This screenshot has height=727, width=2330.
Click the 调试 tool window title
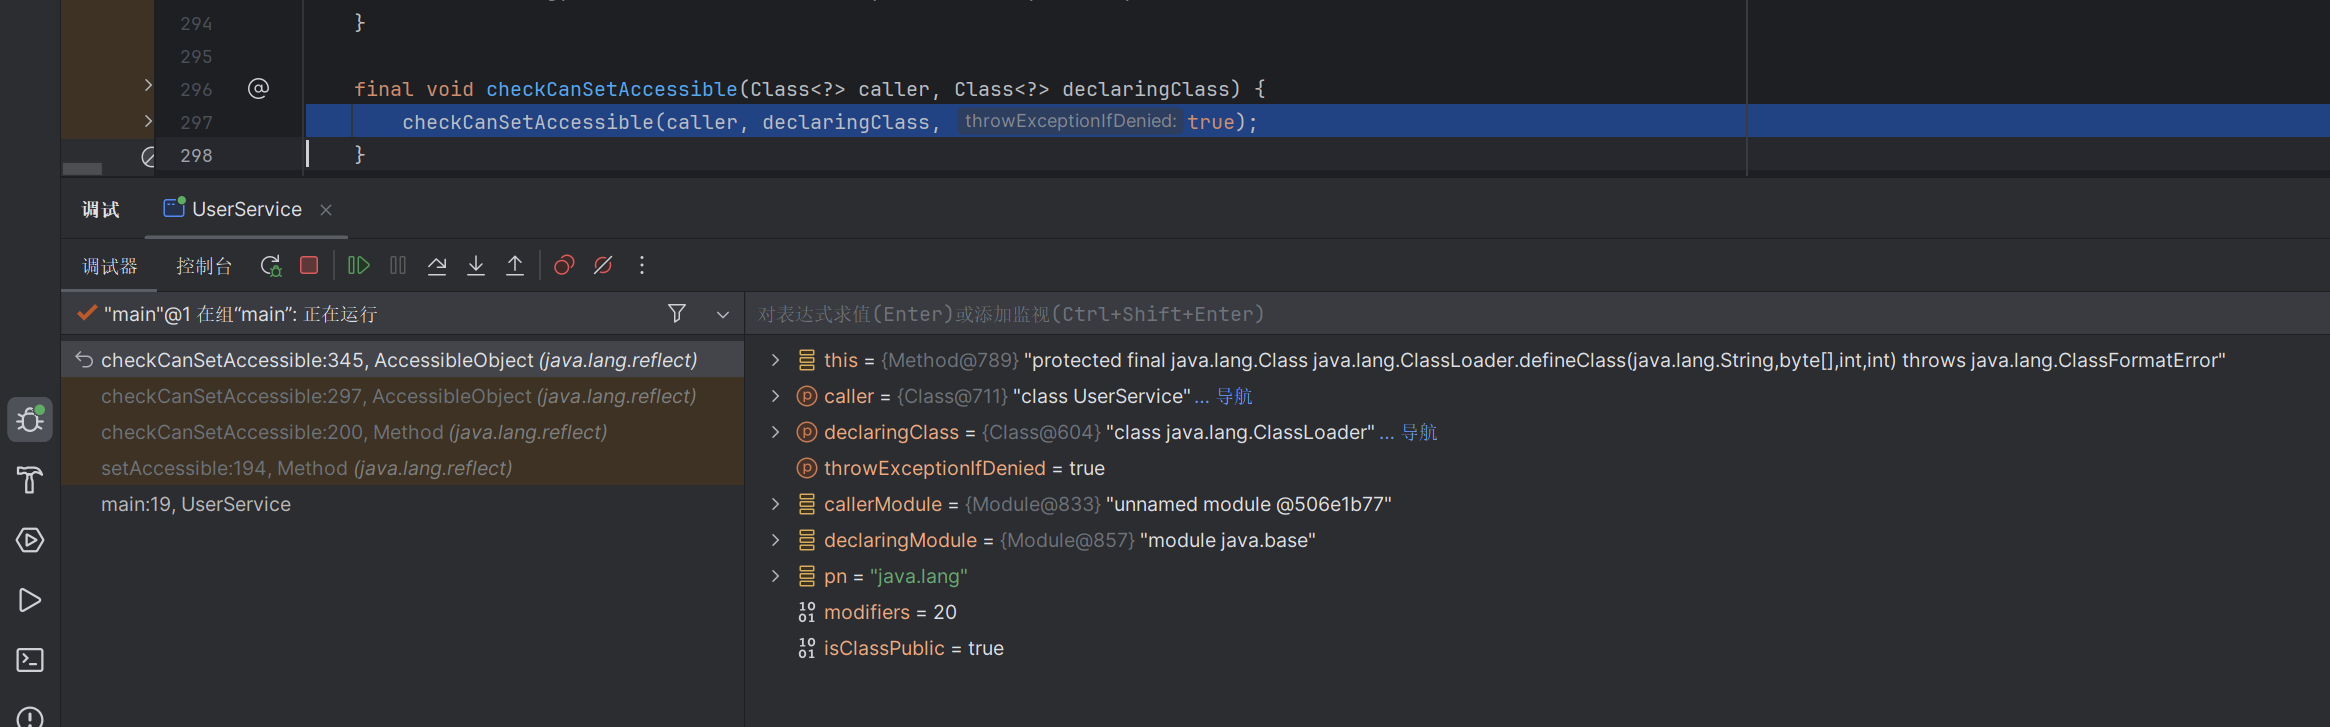[x=101, y=210]
